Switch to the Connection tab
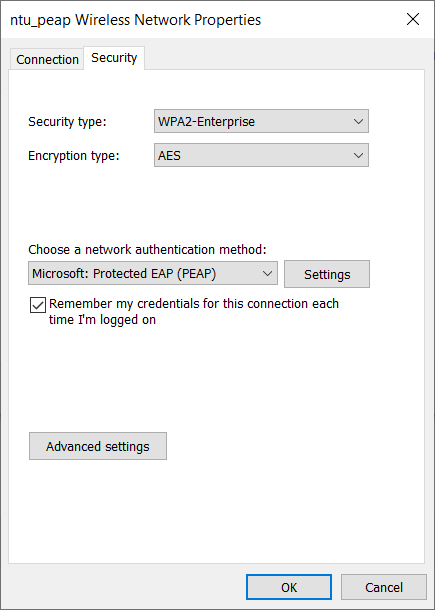The image size is (435, 610). (x=47, y=60)
